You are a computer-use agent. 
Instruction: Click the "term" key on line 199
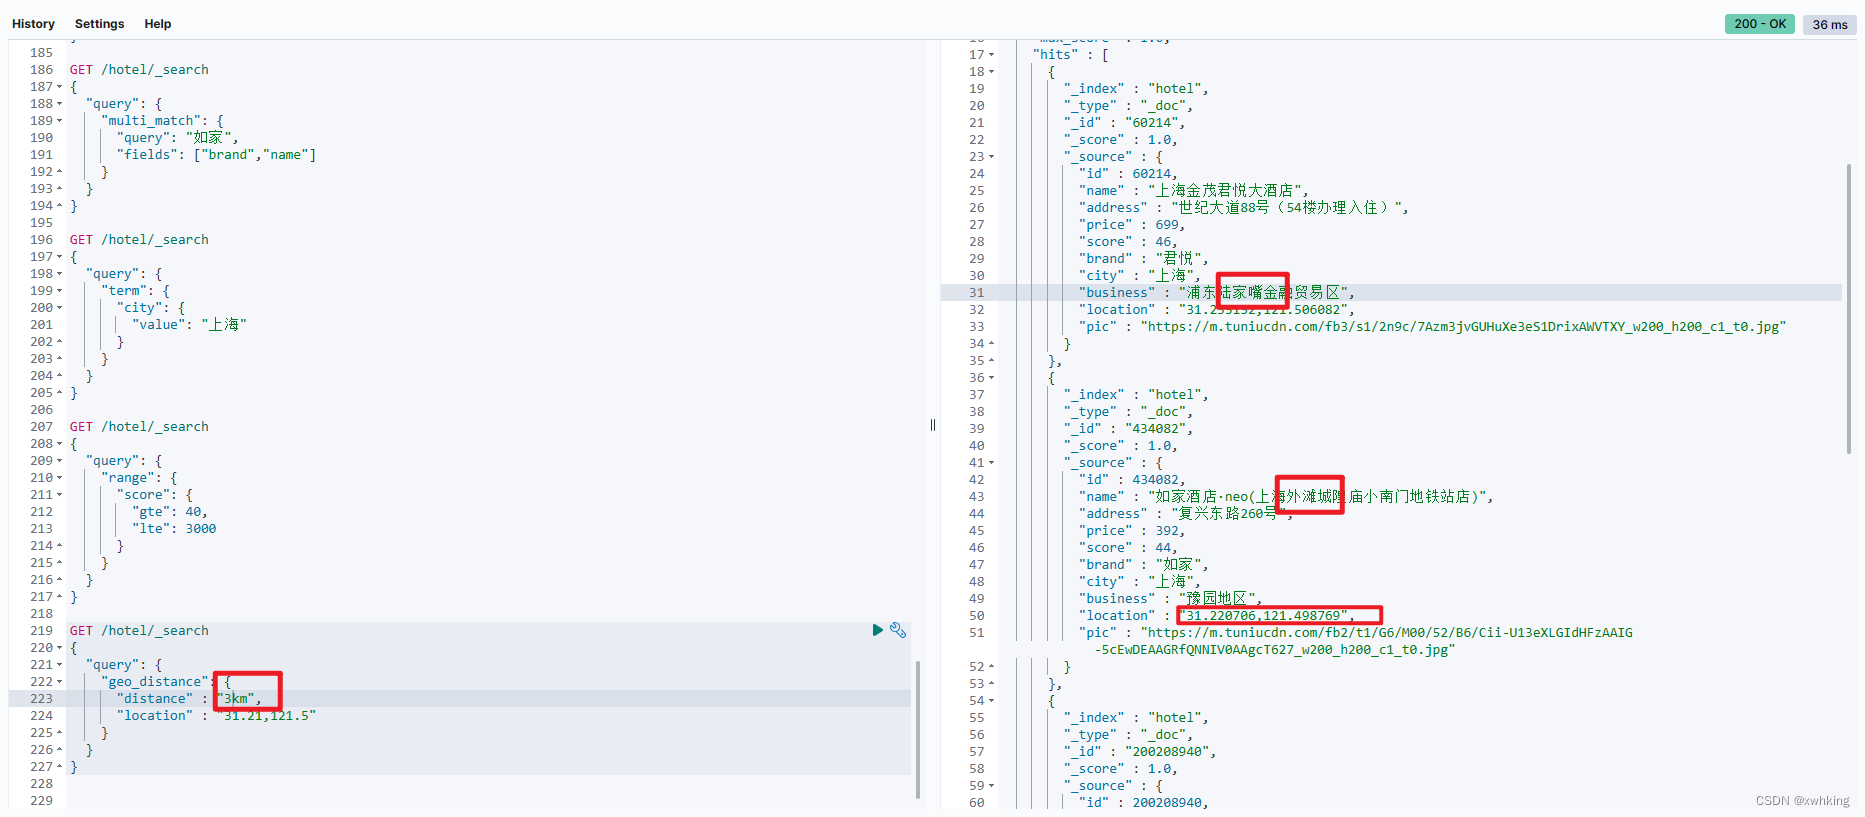124,291
